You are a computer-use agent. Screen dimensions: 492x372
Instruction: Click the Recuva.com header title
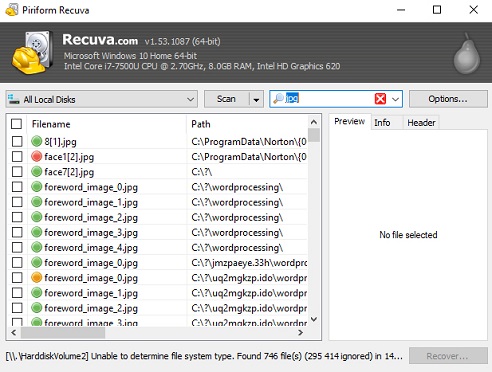point(100,40)
